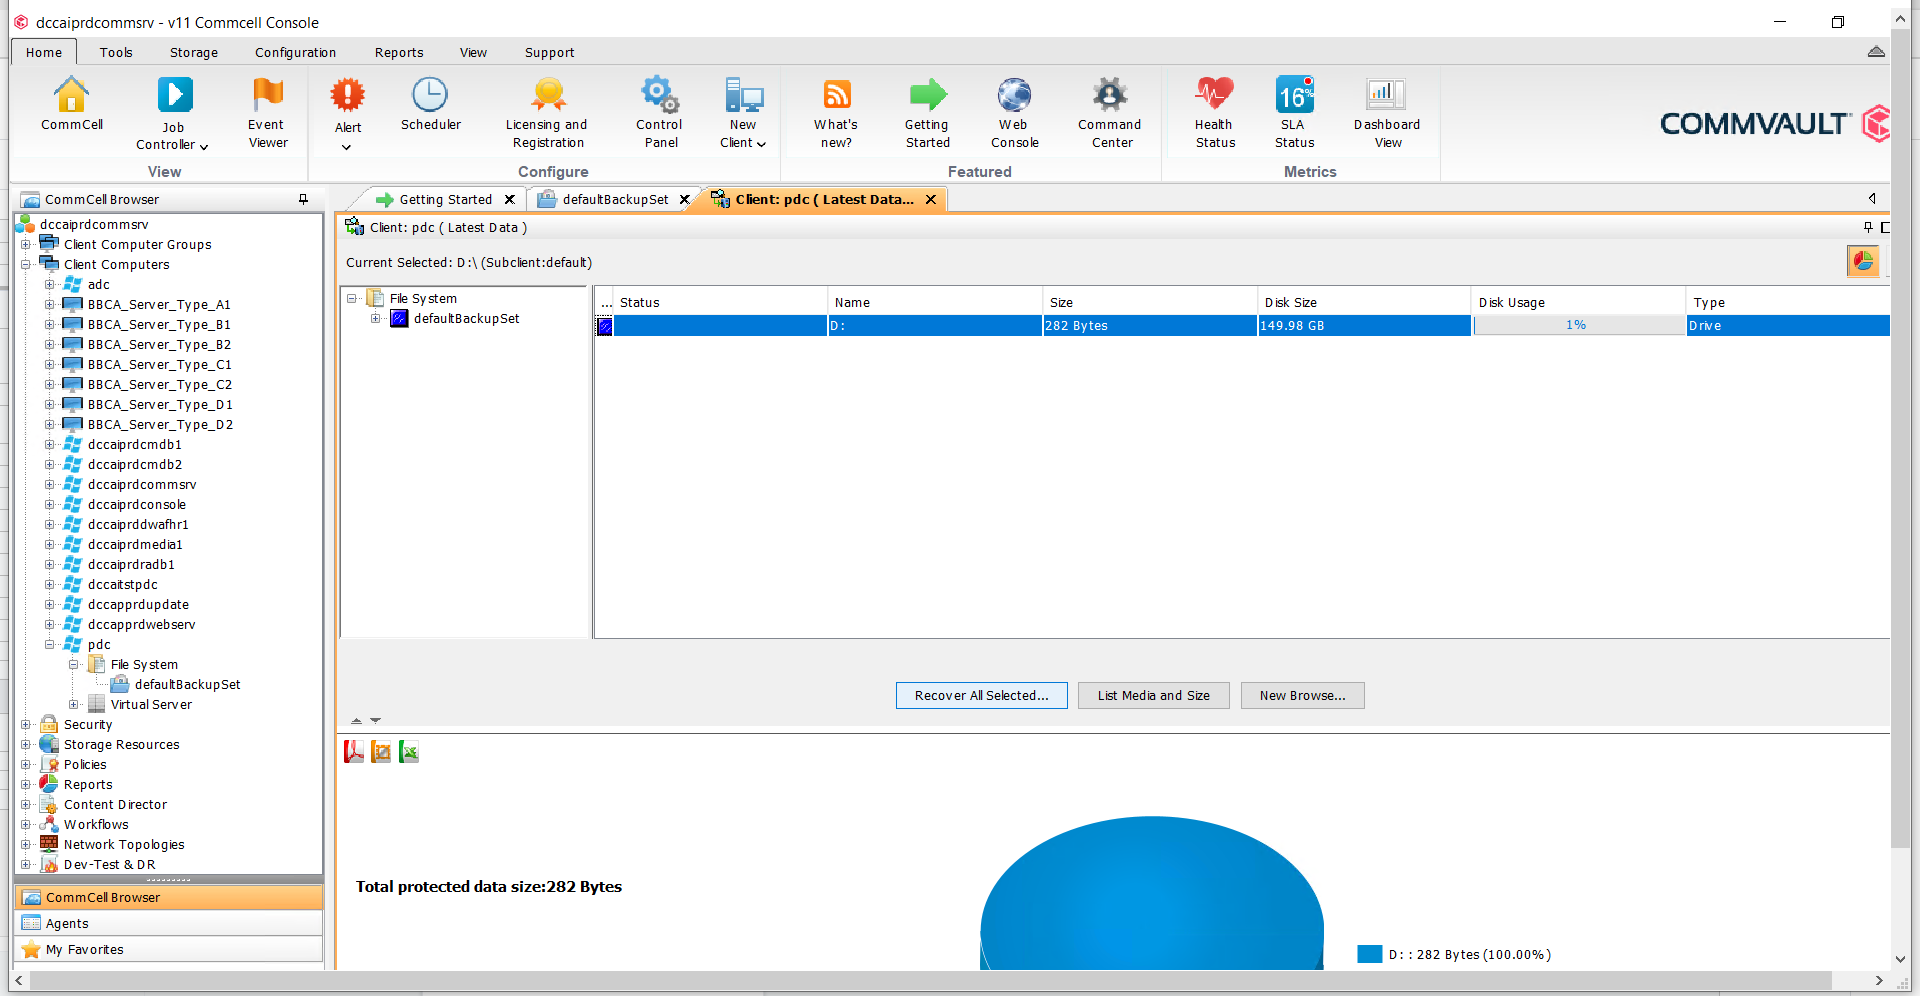
Task: Tick the checkbox for D: row
Action: [605, 326]
